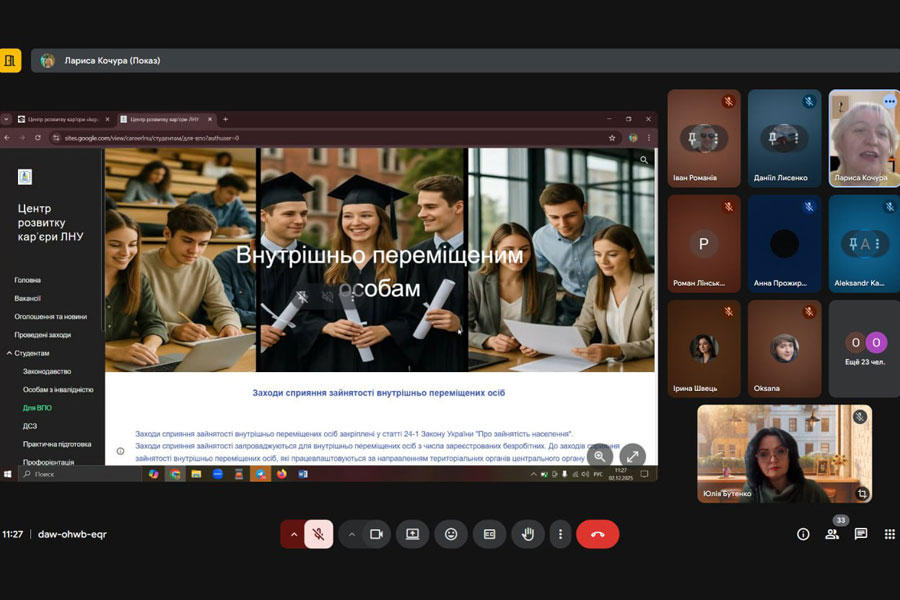
Task: Open Вакансії in the site navigation
Action: click(x=28, y=299)
